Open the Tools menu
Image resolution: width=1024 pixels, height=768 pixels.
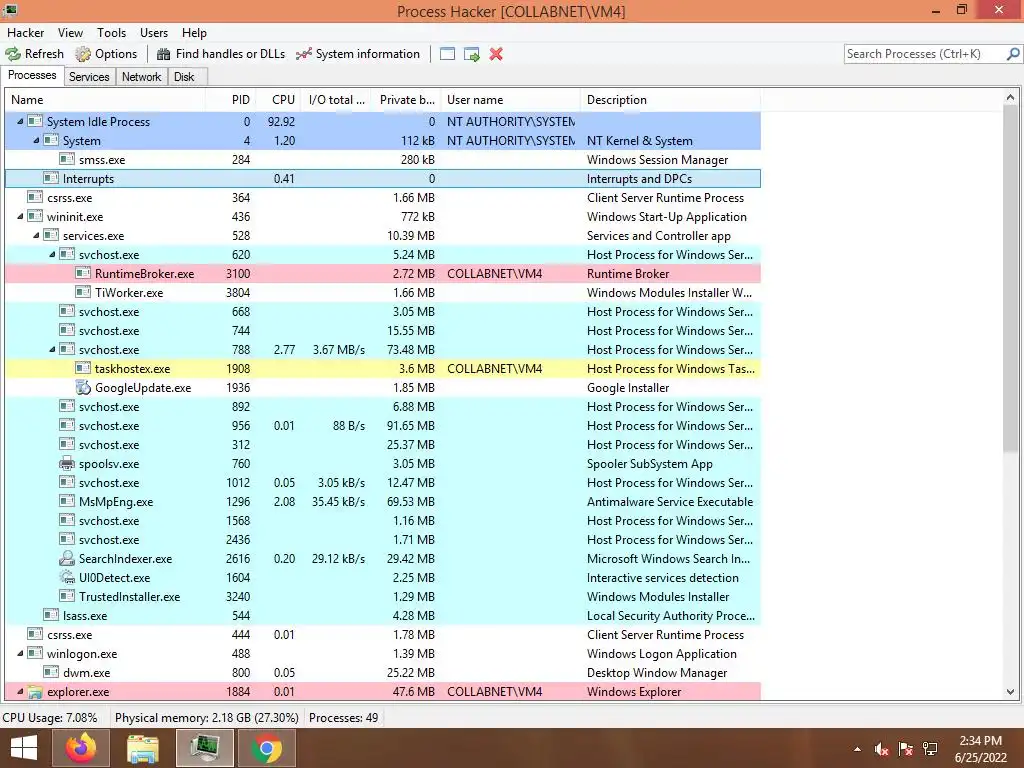(x=112, y=33)
